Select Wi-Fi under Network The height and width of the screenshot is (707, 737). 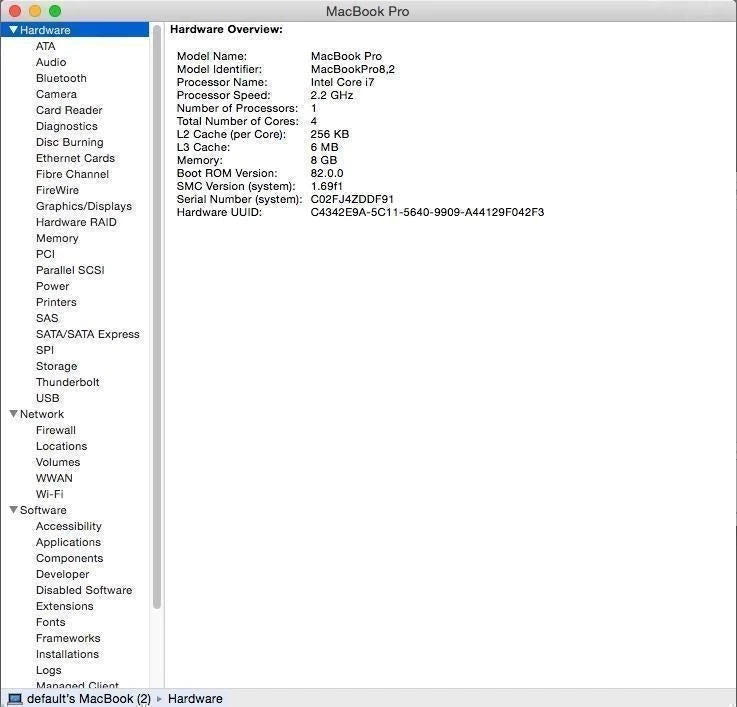click(x=49, y=494)
